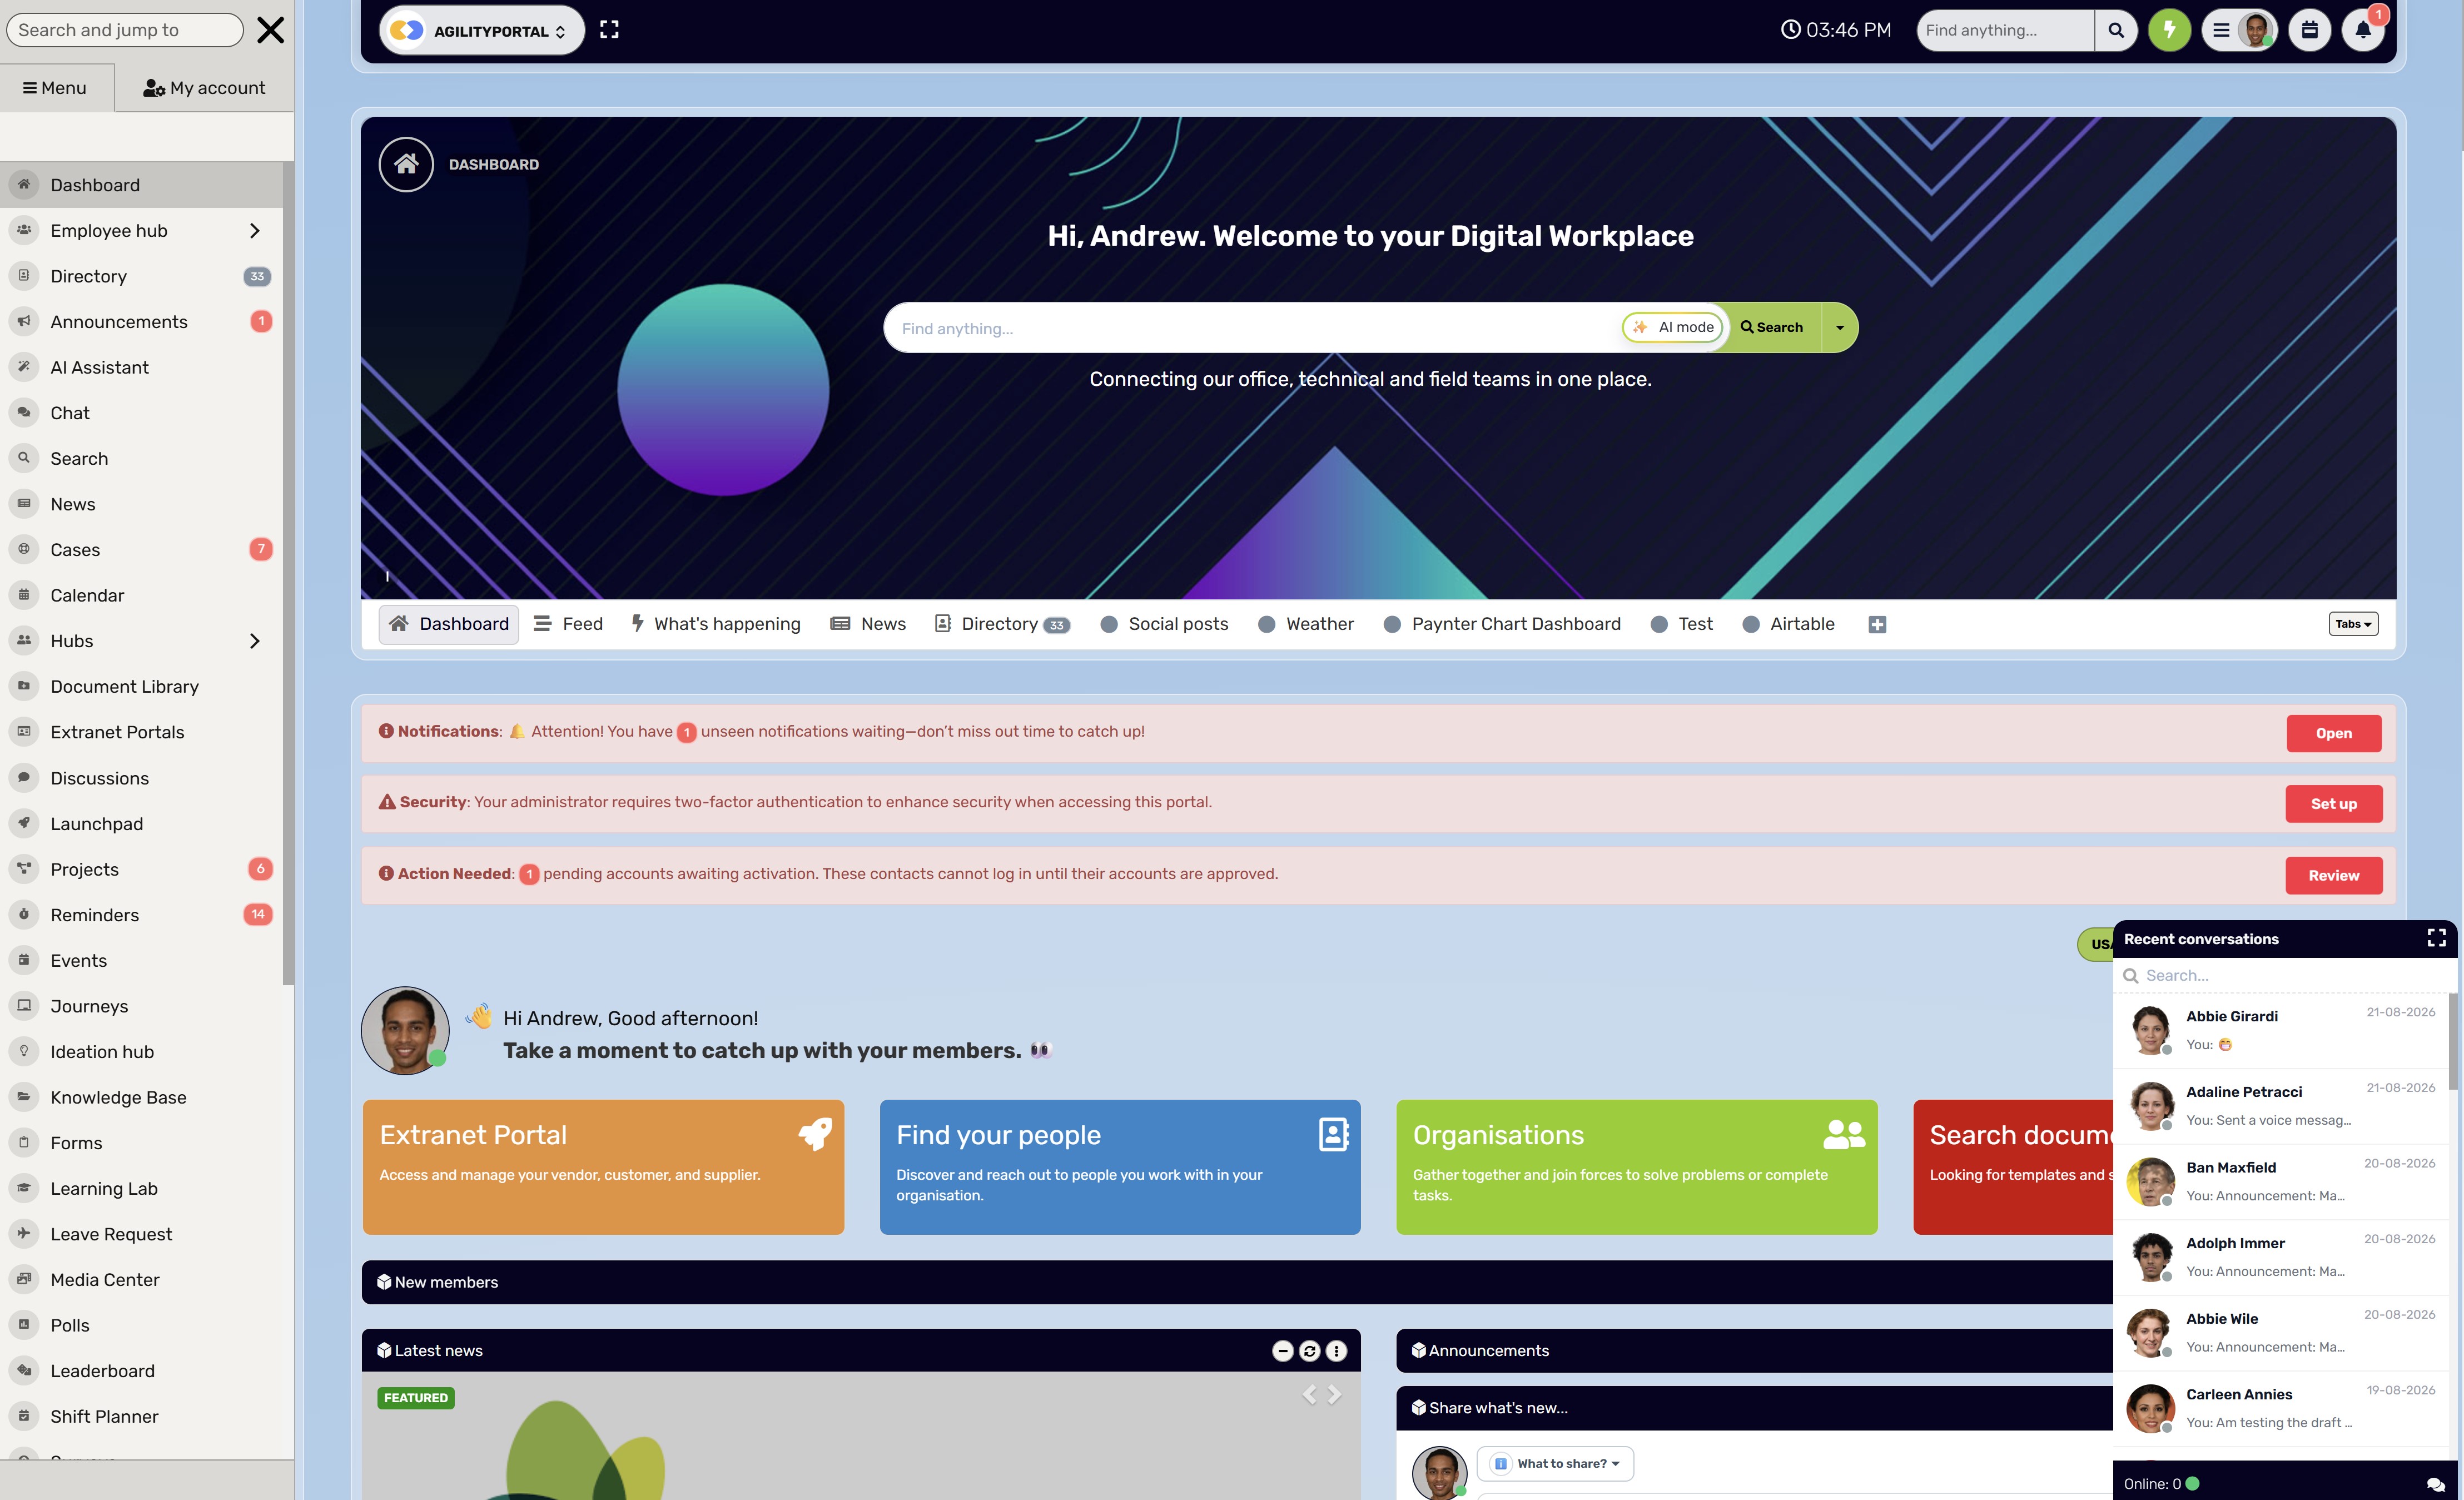The width and height of the screenshot is (2464, 1500).
Task: Click the green lightning bolt quick-action icon
Action: tap(2169, 30)
